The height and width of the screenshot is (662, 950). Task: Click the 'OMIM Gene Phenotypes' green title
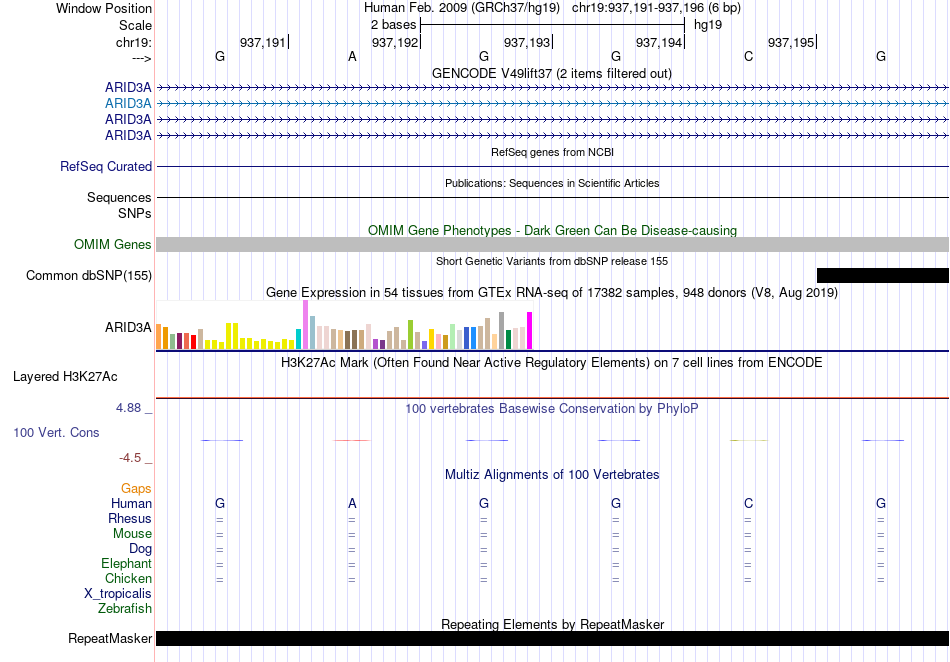coord(552,231)
